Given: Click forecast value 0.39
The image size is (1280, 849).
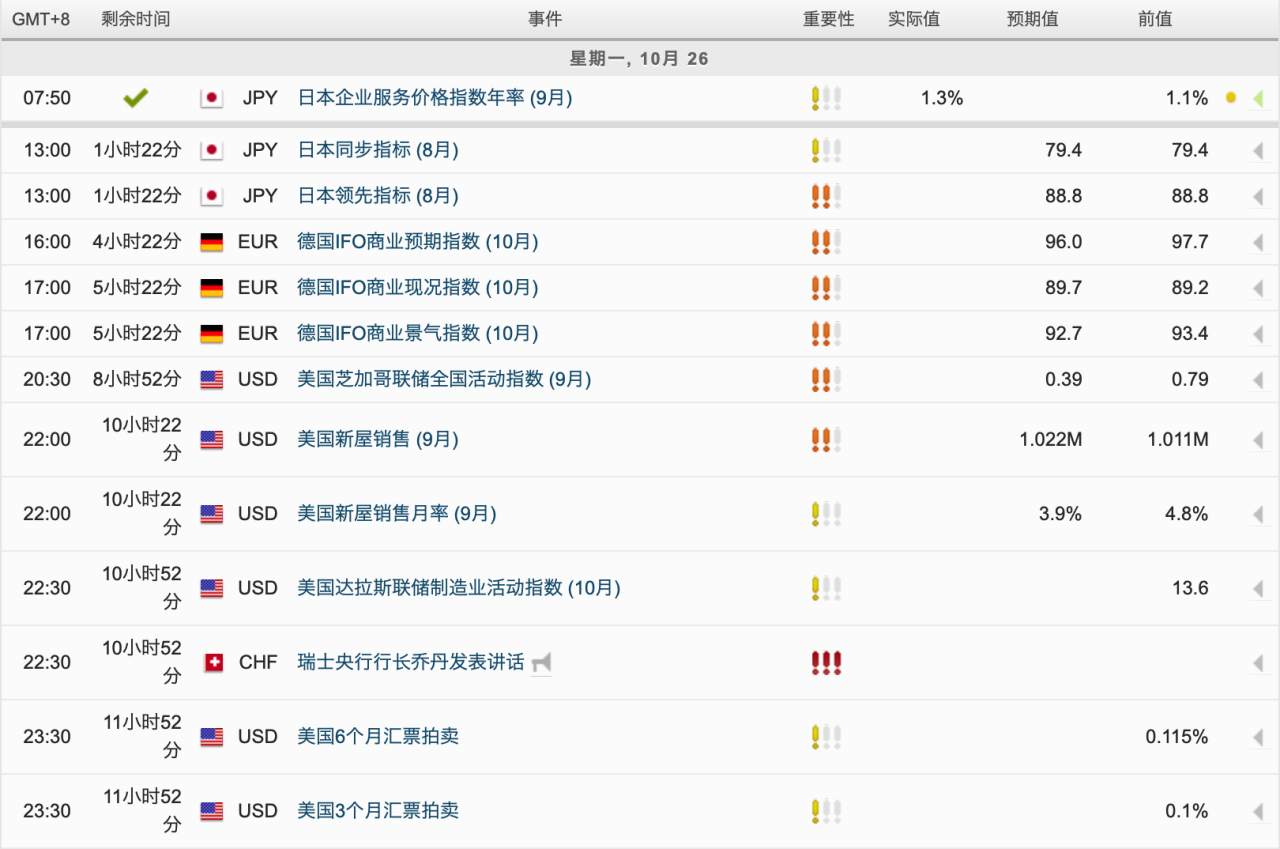Looking at the screenshot, I should click(x=1064, y=379).
